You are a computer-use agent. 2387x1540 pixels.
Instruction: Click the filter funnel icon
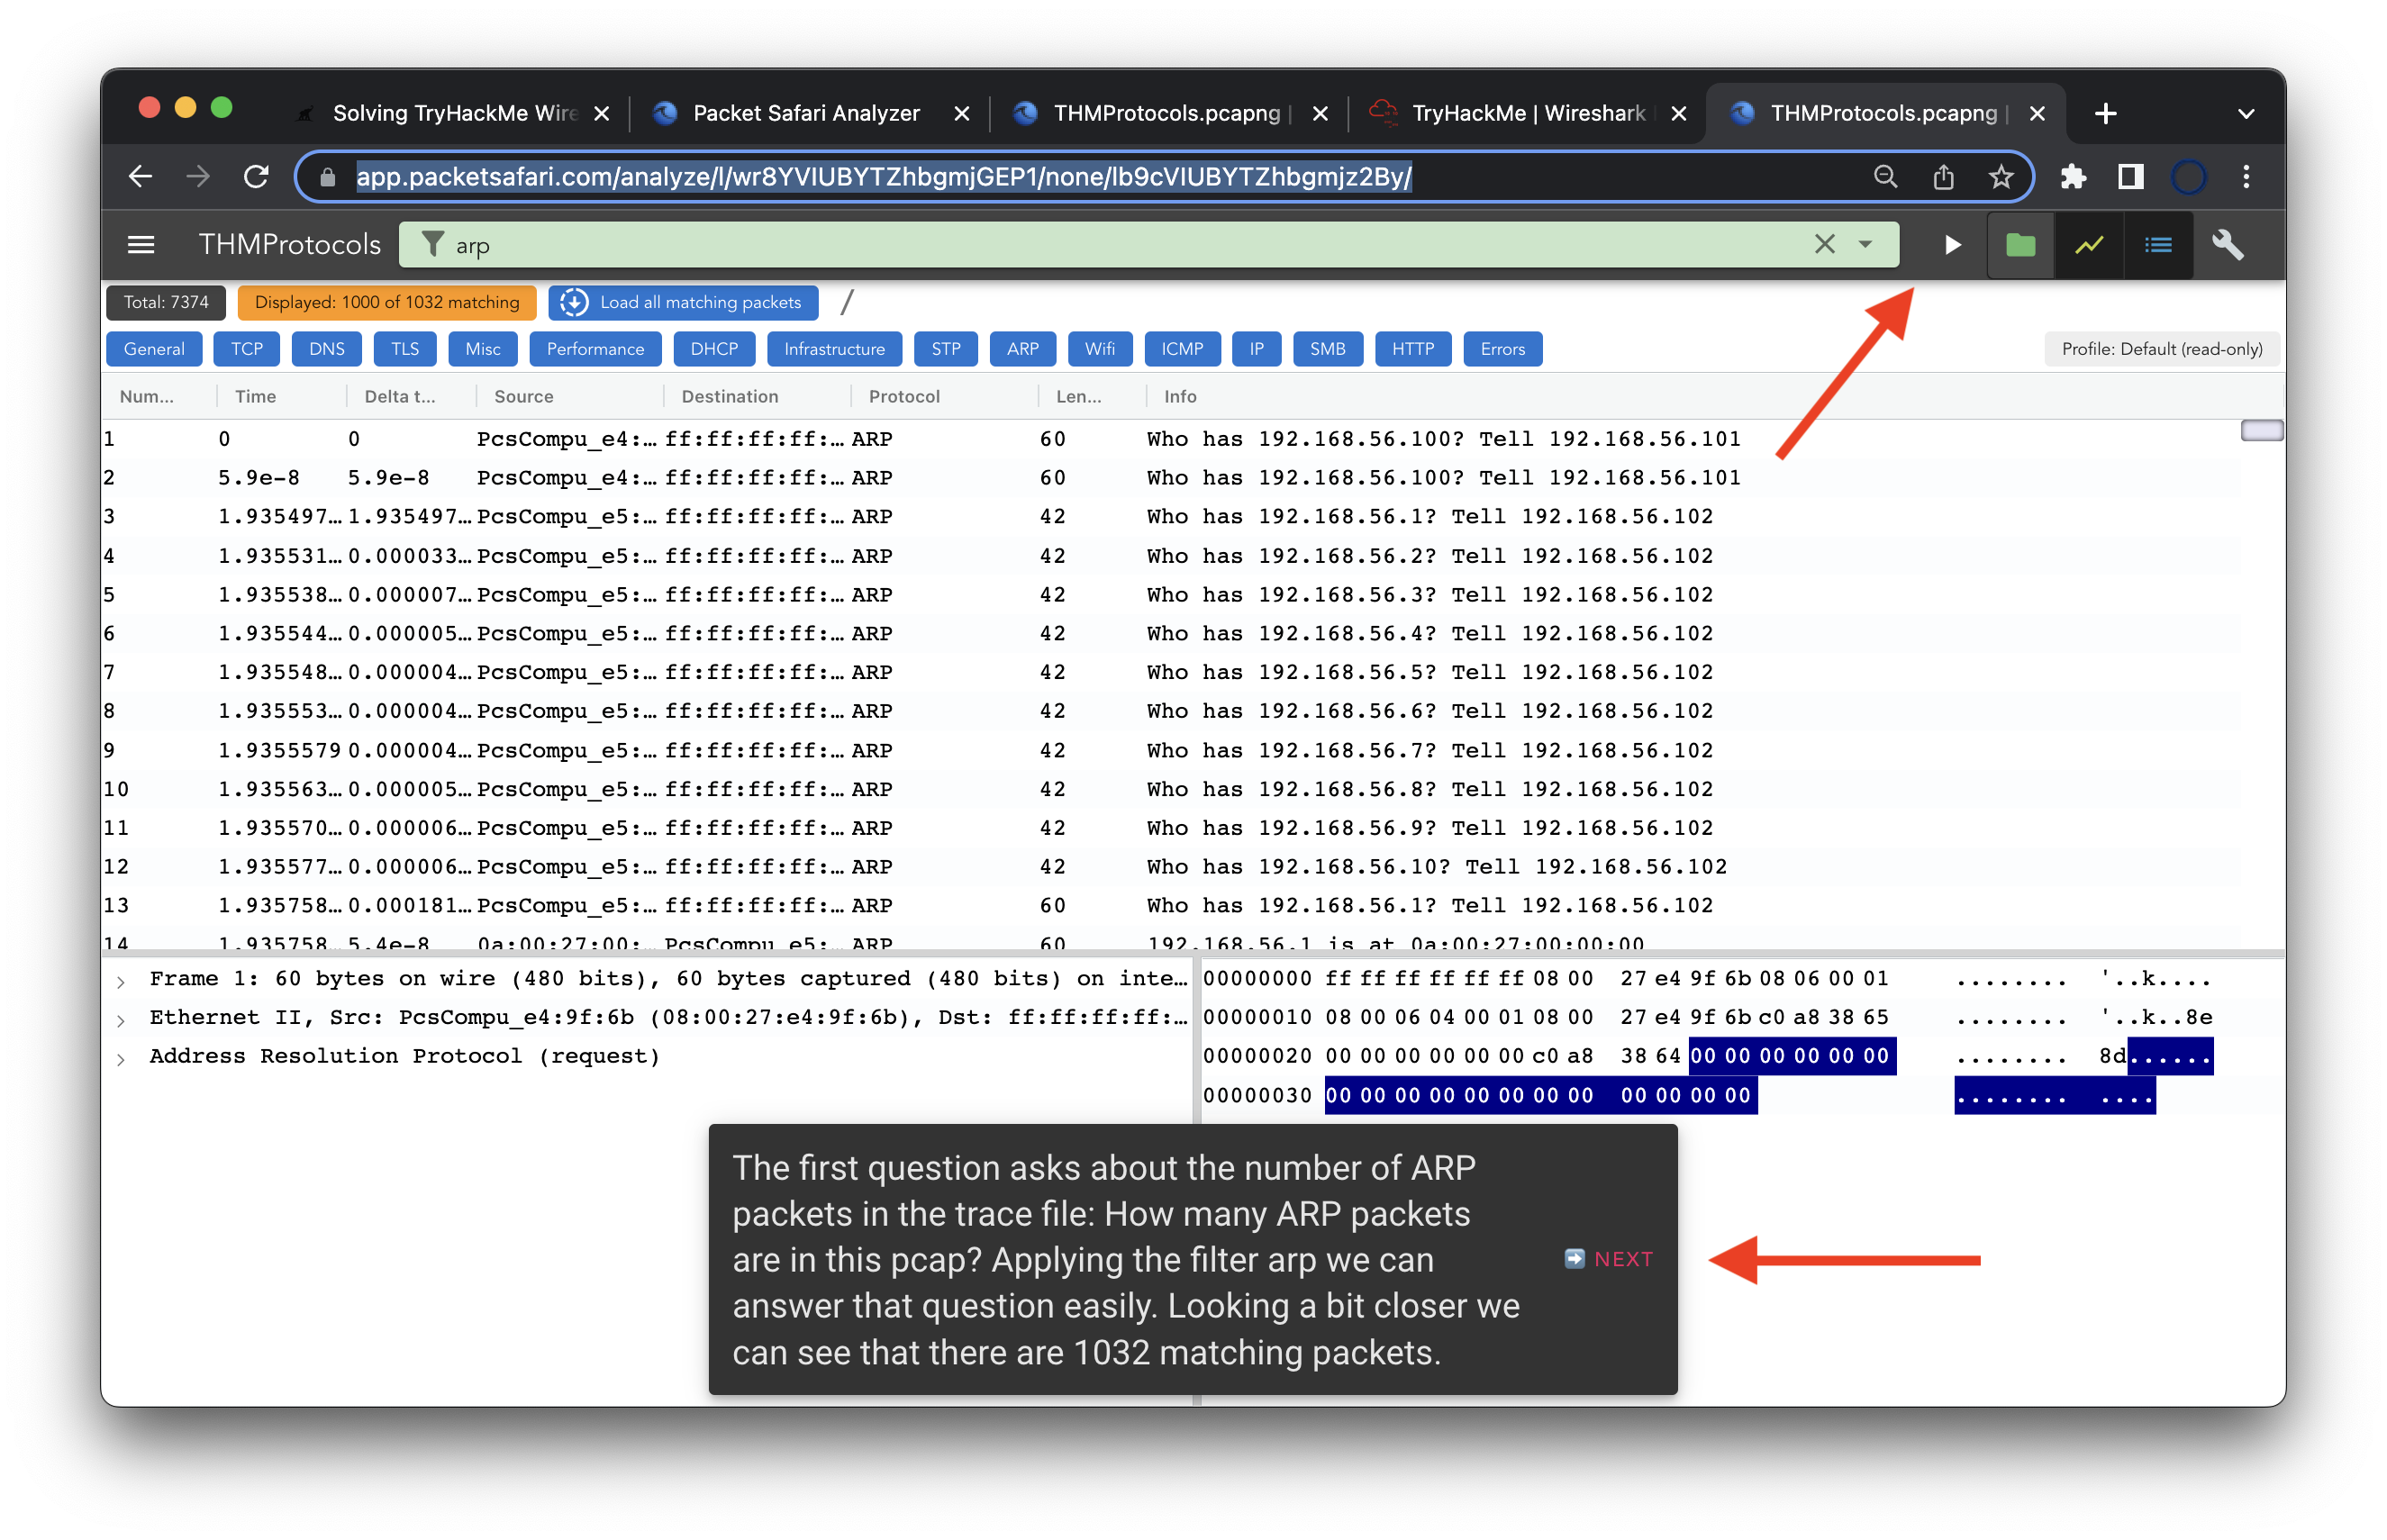click(432, 245)
